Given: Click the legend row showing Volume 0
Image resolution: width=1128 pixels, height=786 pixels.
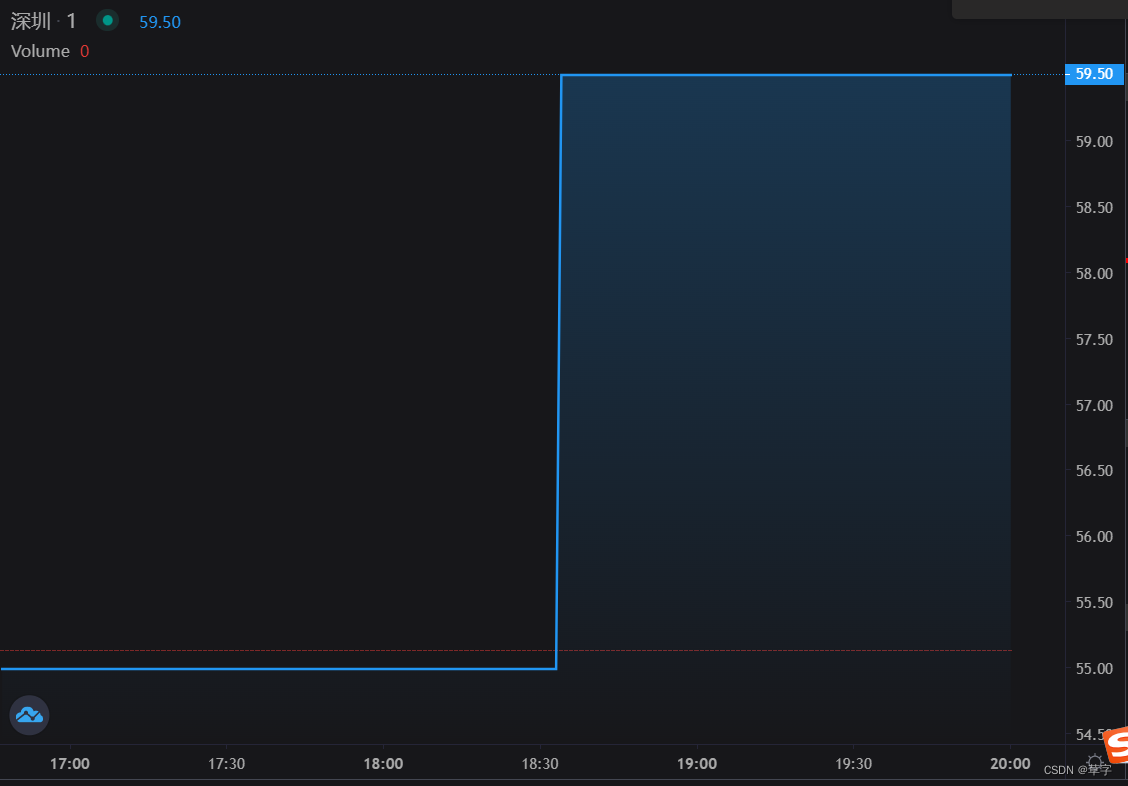Looking at the screenshot, I should (x=49, y=50).
